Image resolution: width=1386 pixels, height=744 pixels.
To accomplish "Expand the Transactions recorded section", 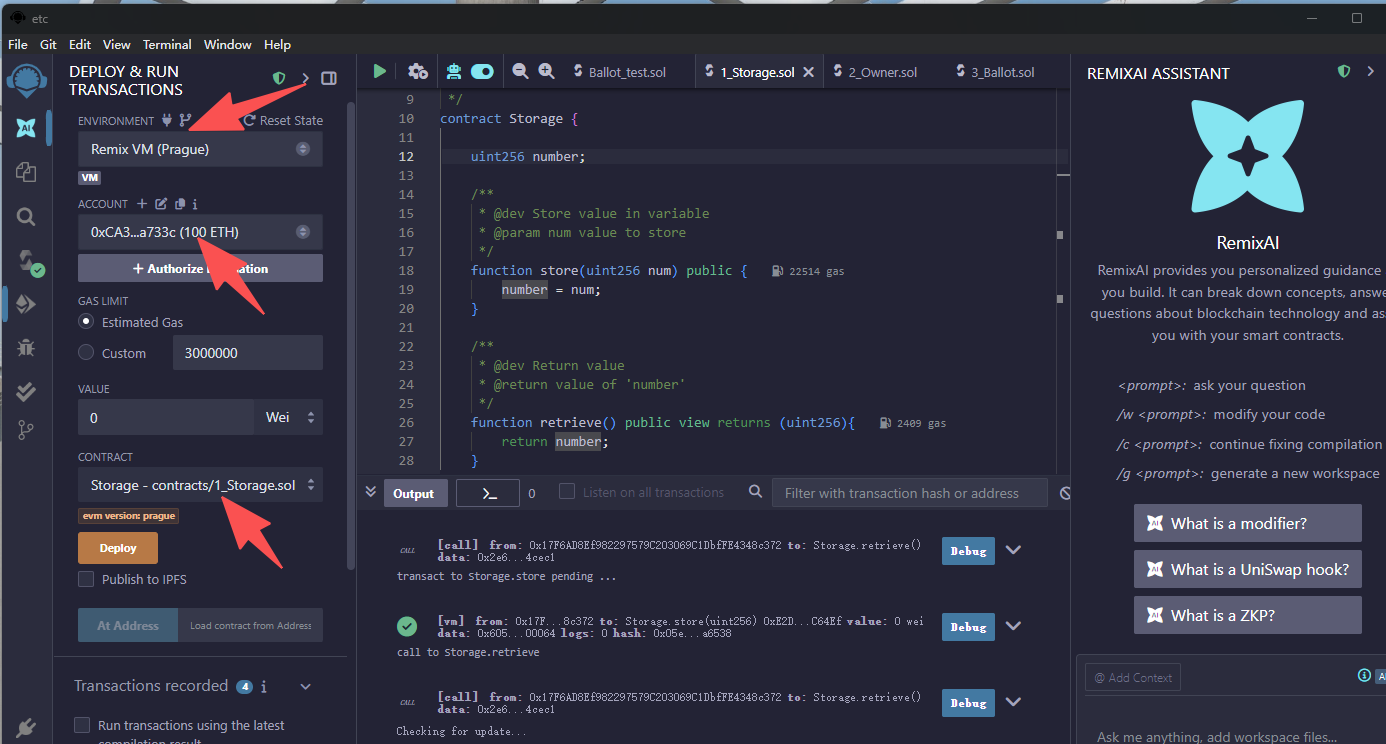I will coord(306,686).
